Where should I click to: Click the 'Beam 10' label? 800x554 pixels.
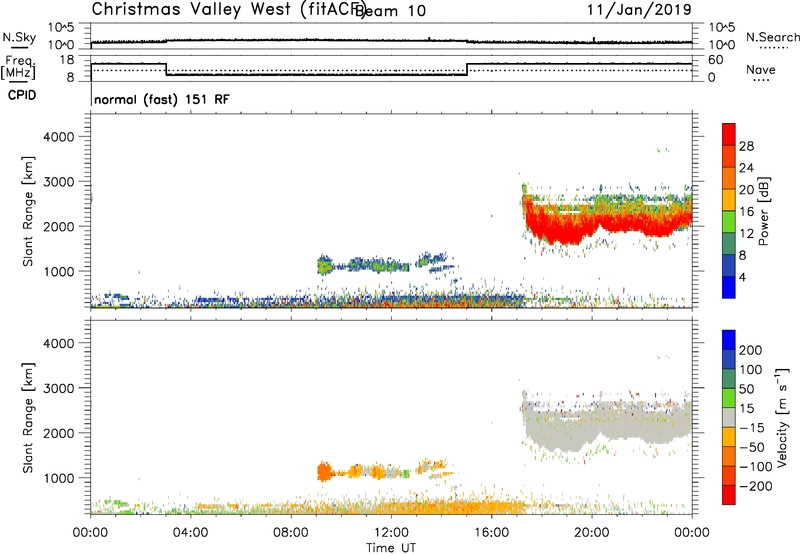[390, 11]
